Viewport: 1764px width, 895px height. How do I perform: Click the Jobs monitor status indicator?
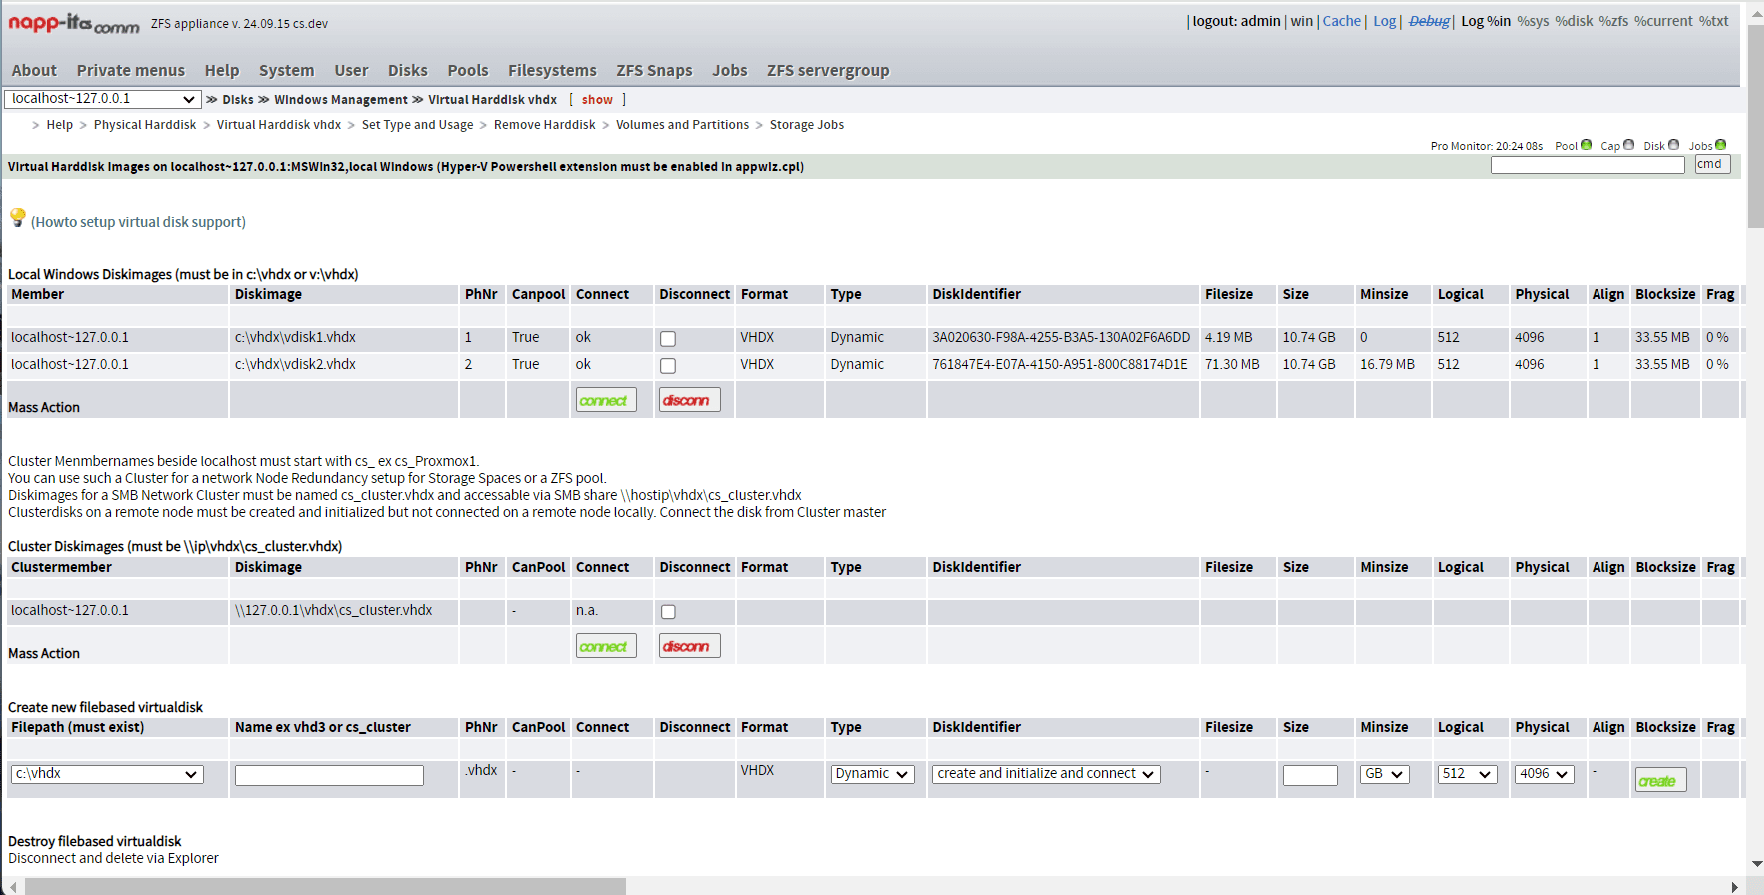pos(1721,145)
